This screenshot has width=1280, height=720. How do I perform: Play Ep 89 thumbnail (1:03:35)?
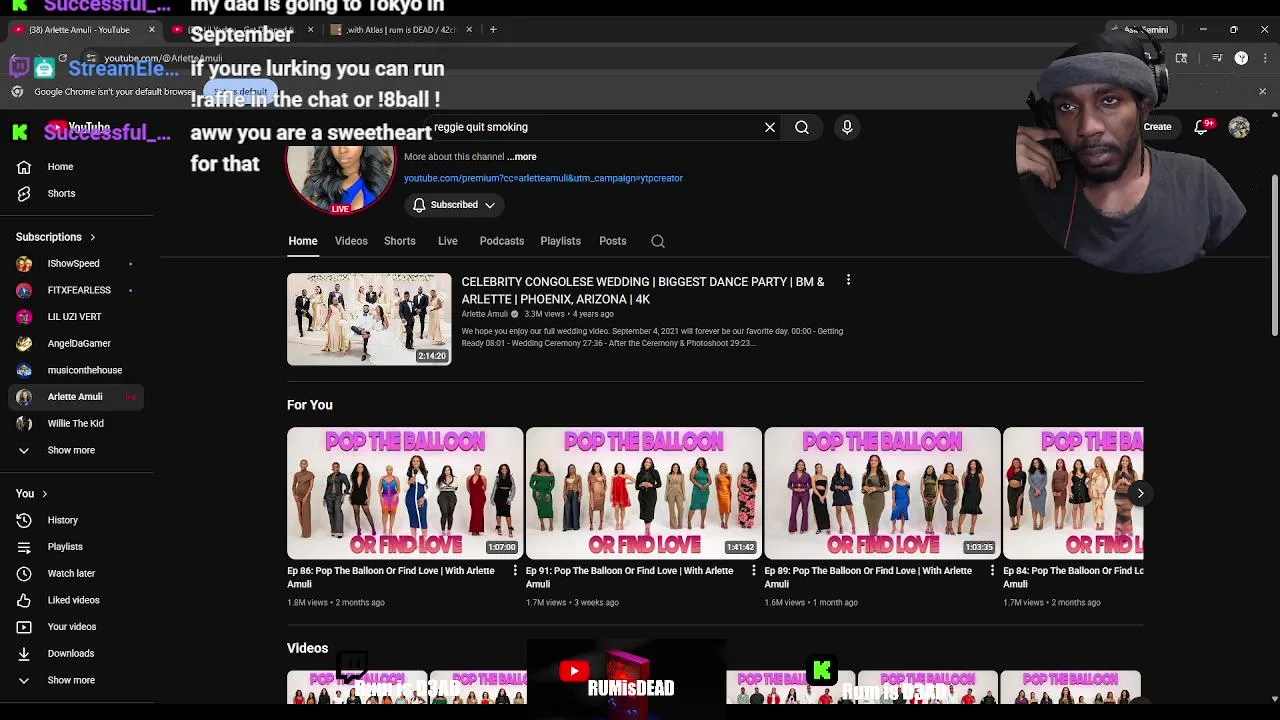click(x=882, y=493)
